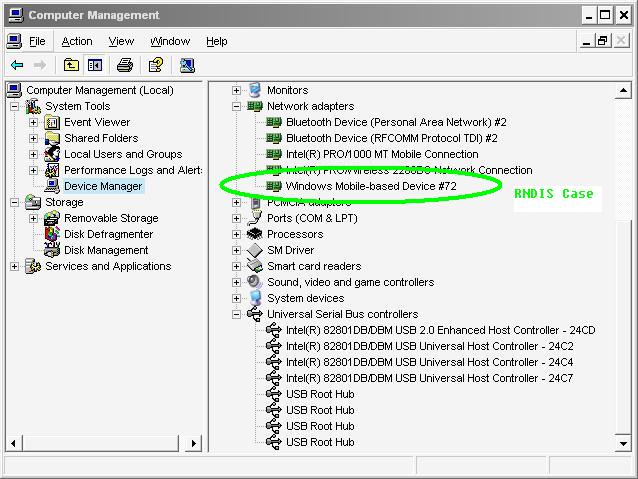Screen dimensions: 638x479
Task: Collapse the Network adapters category
Action: point(236,106)
